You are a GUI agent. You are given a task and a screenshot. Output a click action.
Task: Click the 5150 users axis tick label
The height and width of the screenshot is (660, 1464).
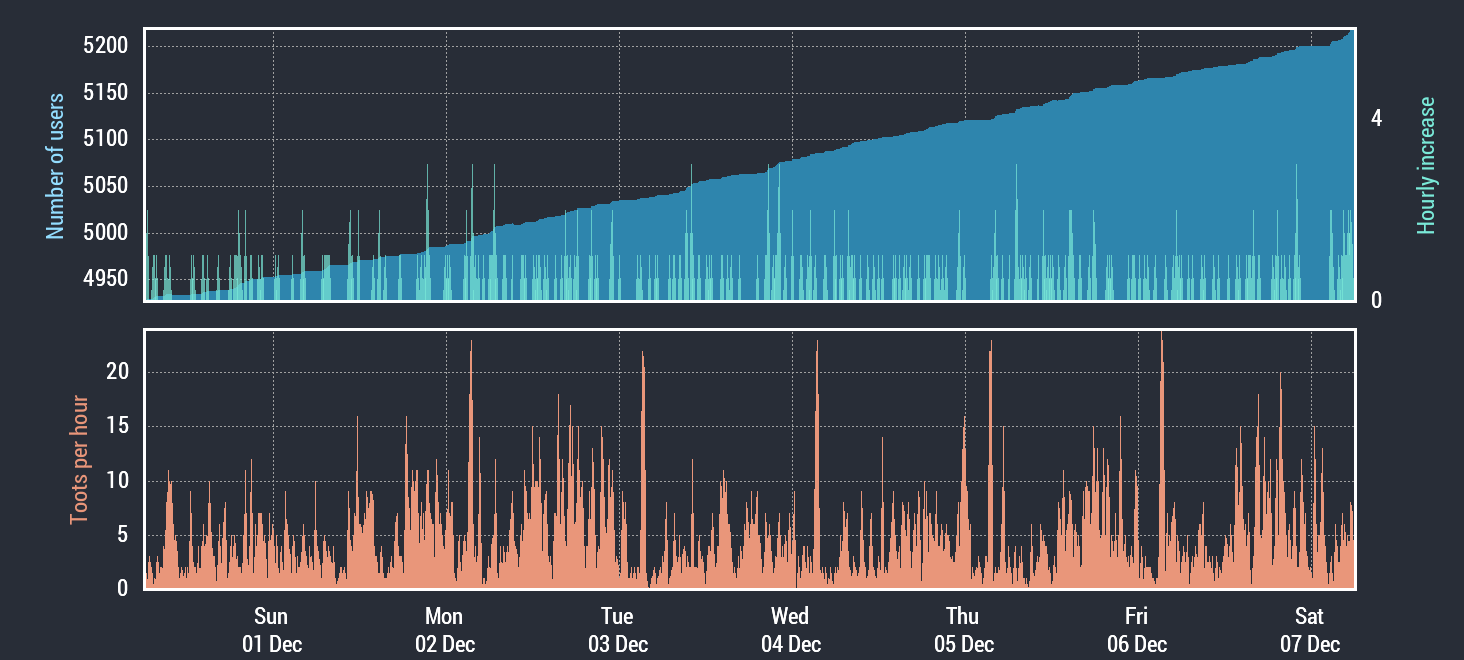[x=107, y=93]
